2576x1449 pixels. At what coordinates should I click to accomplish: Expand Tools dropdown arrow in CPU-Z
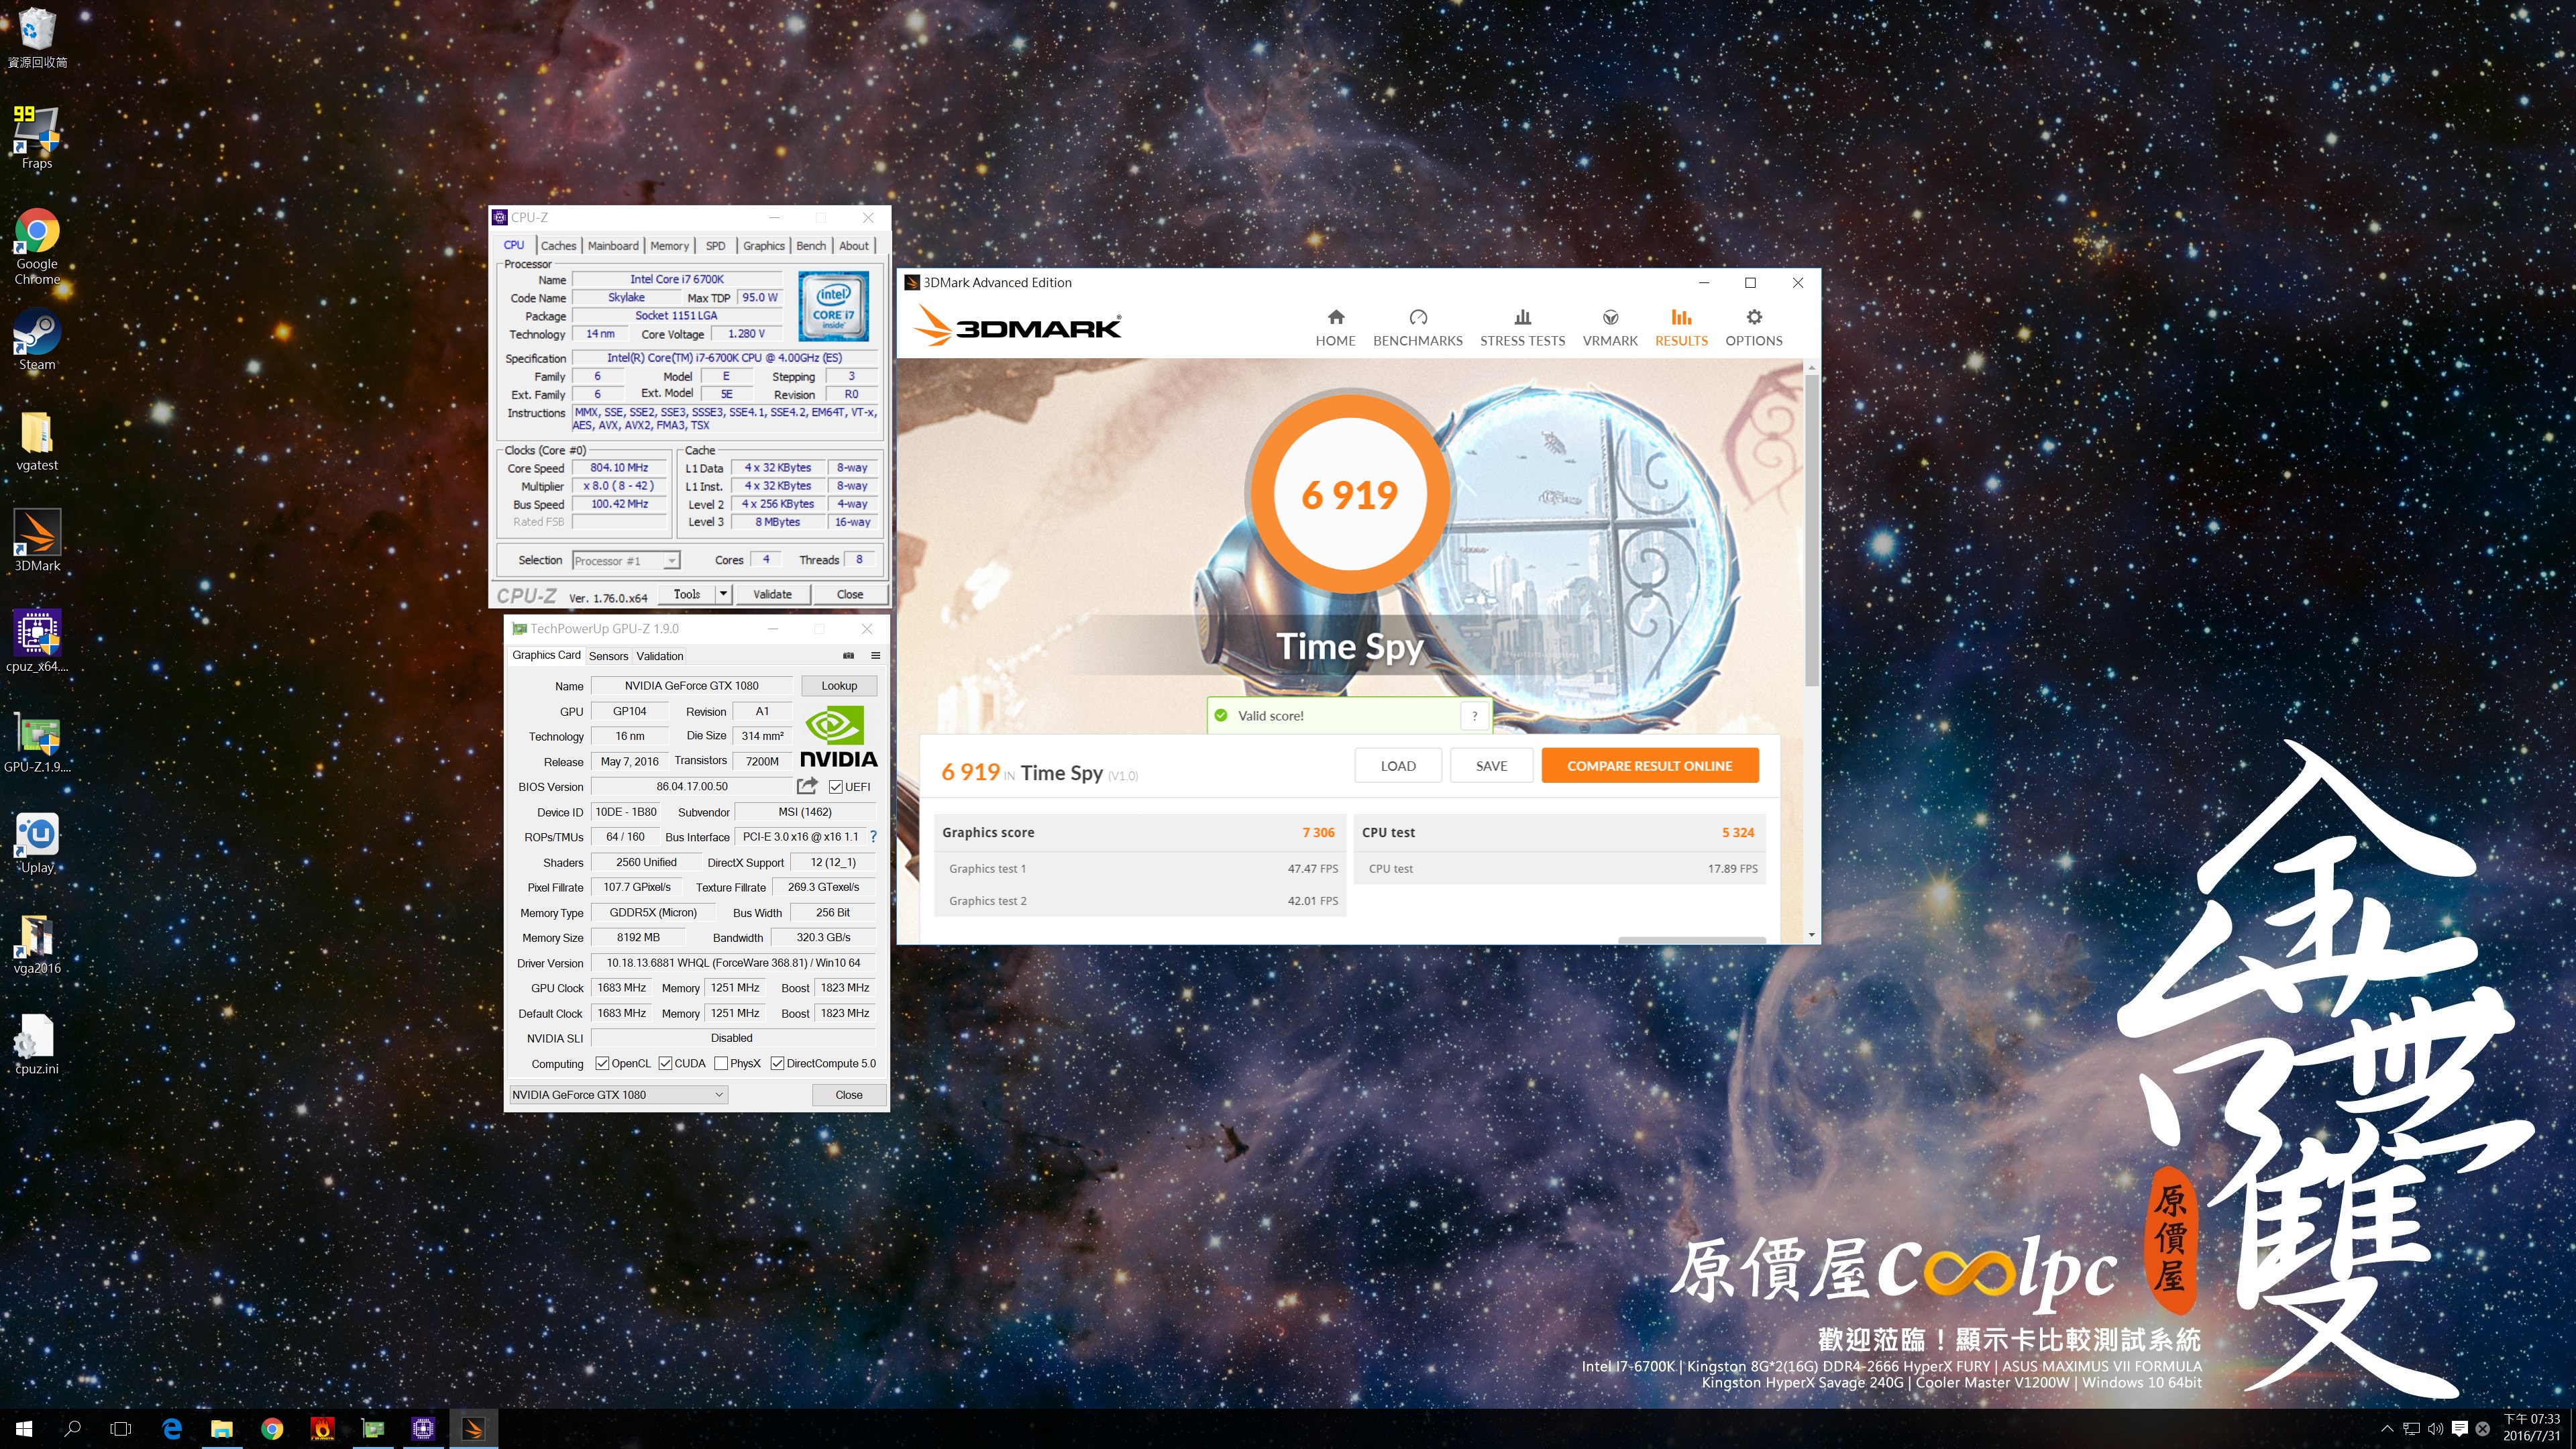coord(723,594)
